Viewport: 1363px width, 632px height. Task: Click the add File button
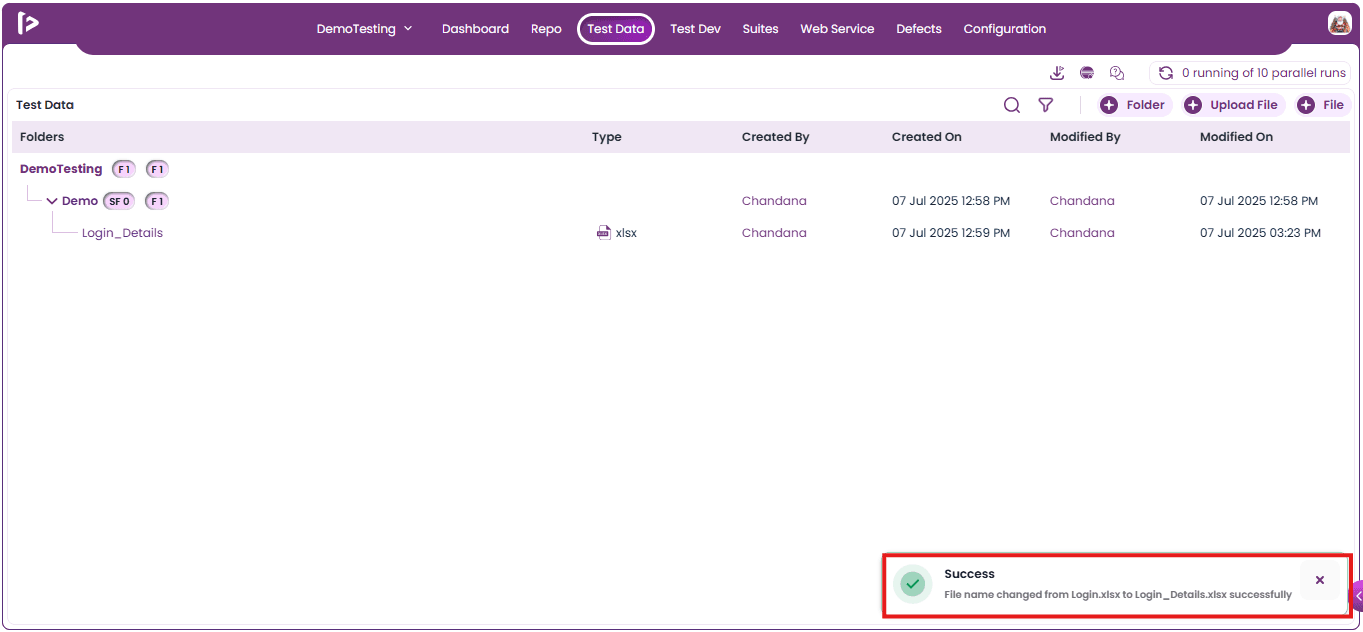(1323, 105)
